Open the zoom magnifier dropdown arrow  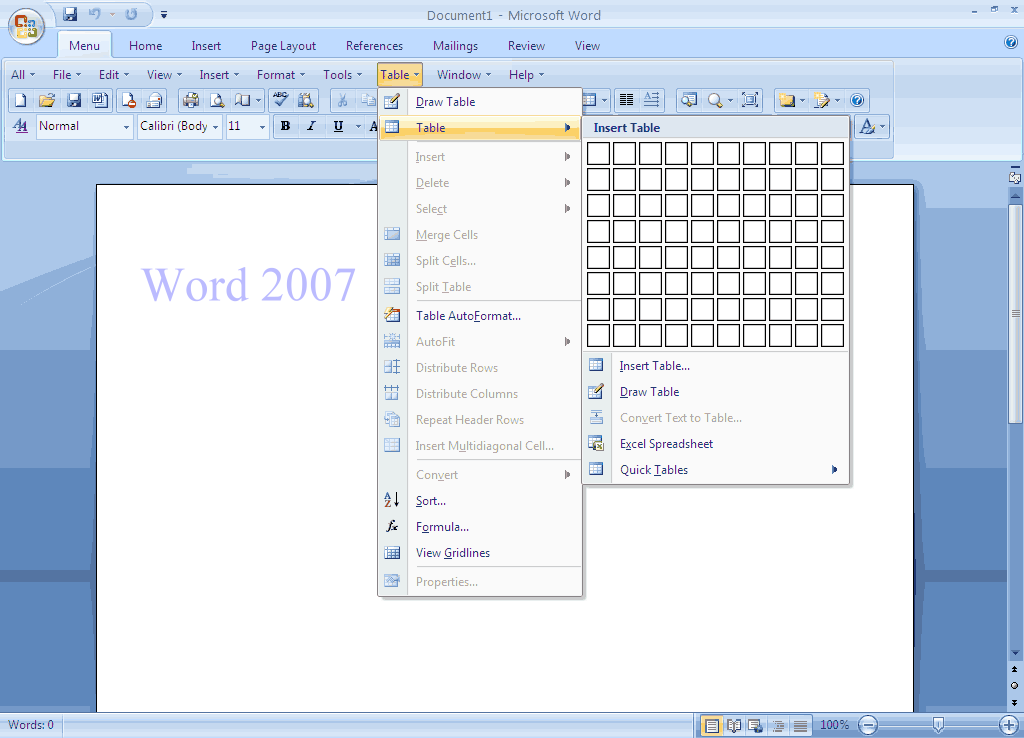coord(730,101)
